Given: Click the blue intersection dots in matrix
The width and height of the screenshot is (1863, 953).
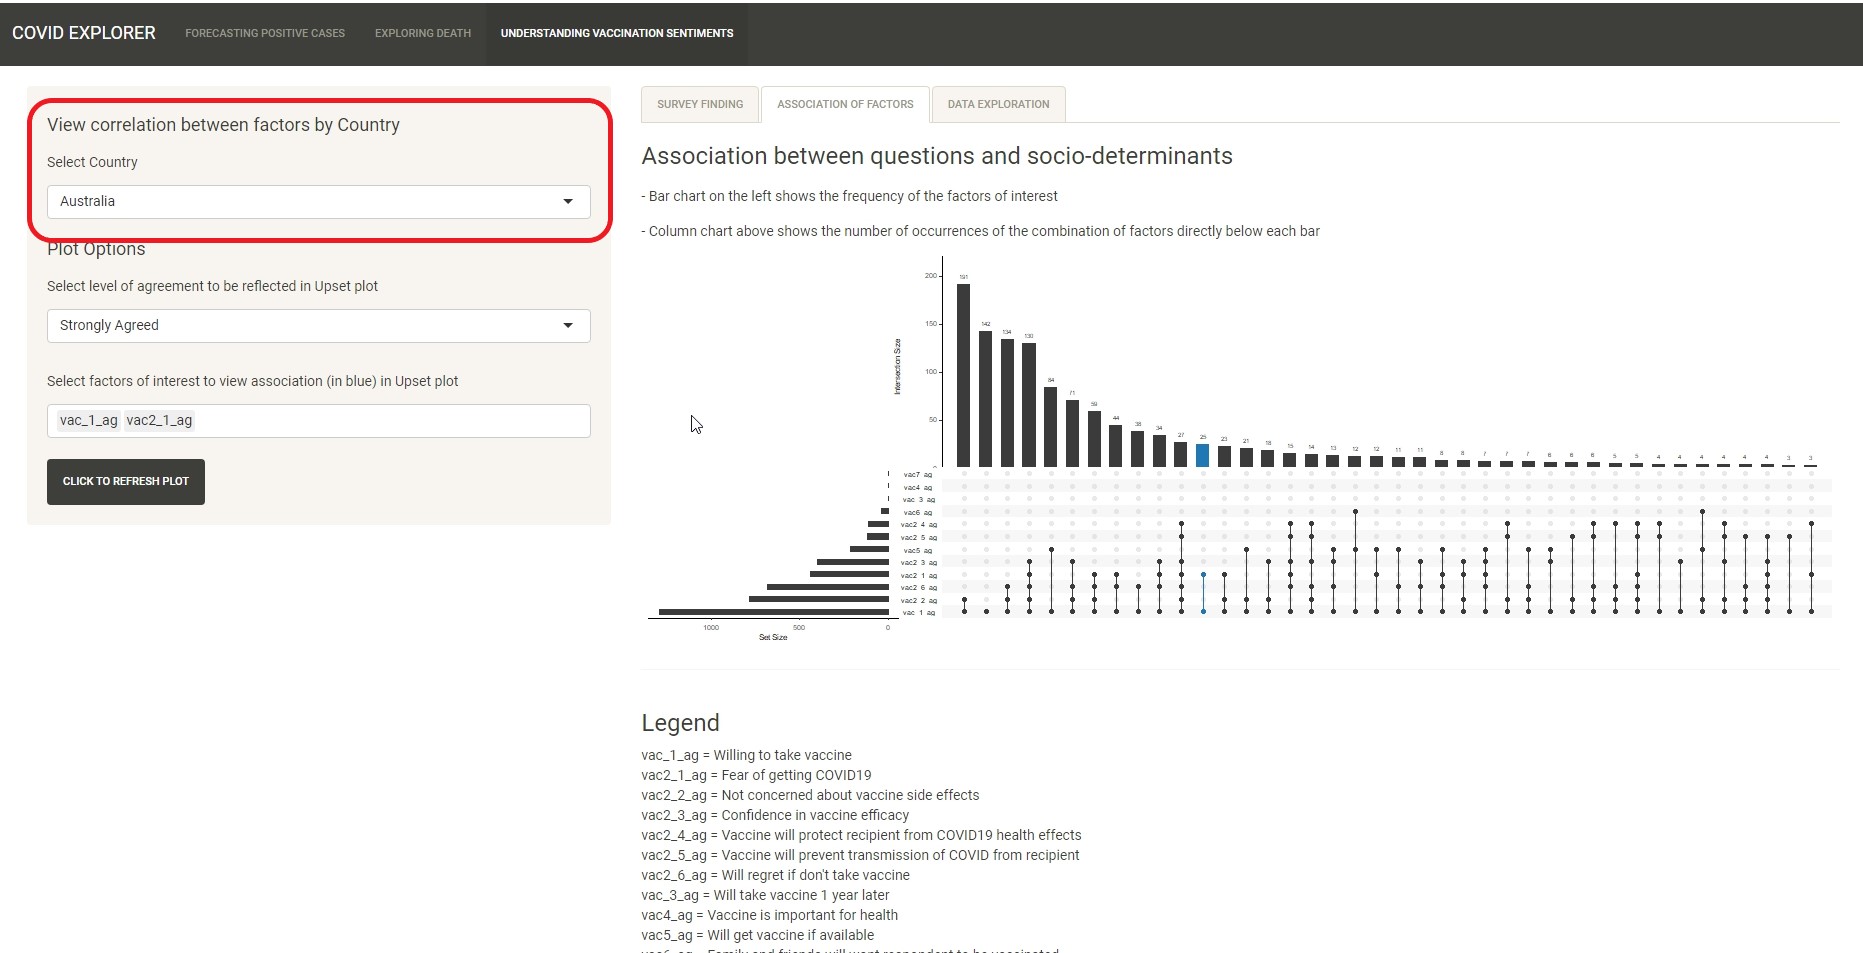Looking at the screenshot, I should click(x=1203, y=593).
